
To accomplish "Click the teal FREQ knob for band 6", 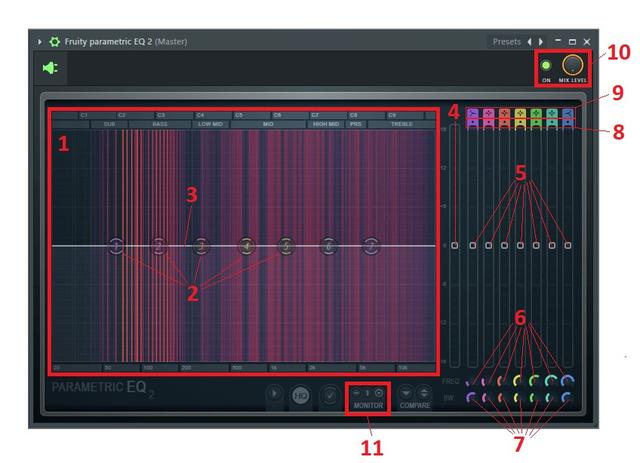I will [x=551, y=381].
